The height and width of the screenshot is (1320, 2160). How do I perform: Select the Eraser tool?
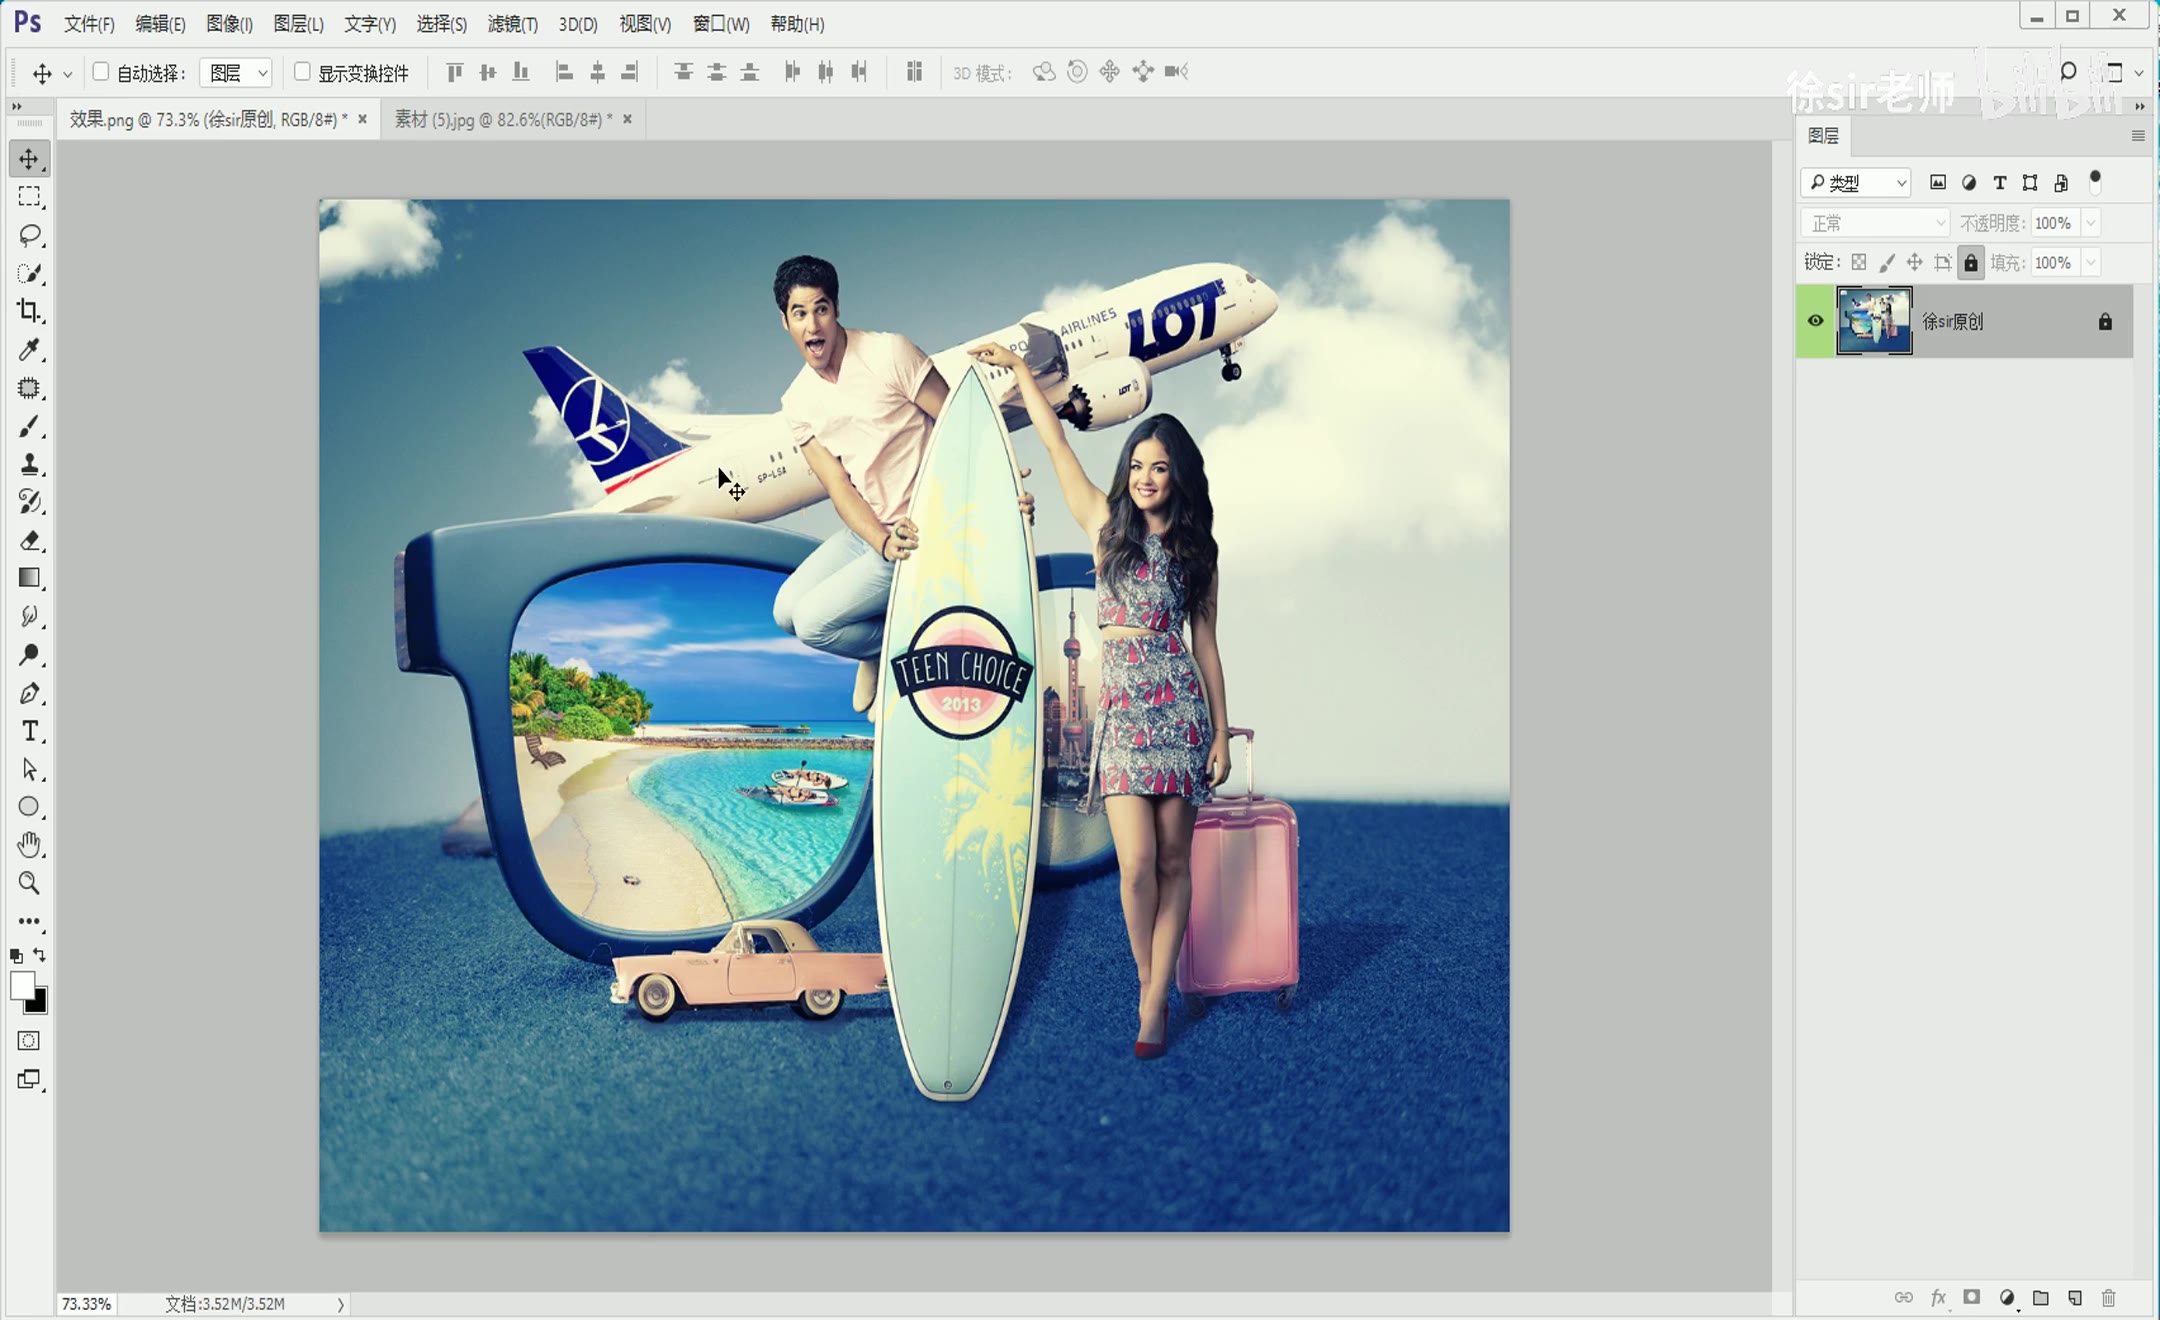pyautogui.click(x=29, y=540)
